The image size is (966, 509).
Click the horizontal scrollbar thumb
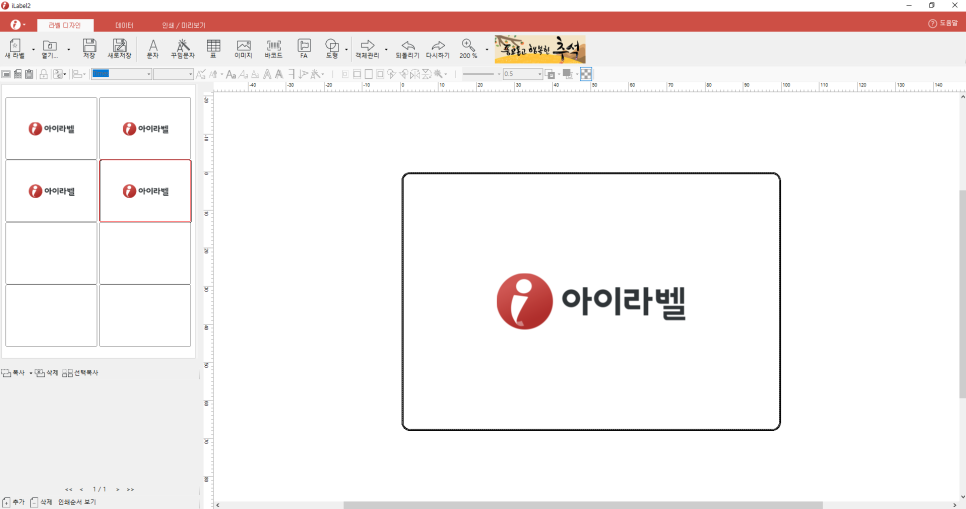click(583, 505)
